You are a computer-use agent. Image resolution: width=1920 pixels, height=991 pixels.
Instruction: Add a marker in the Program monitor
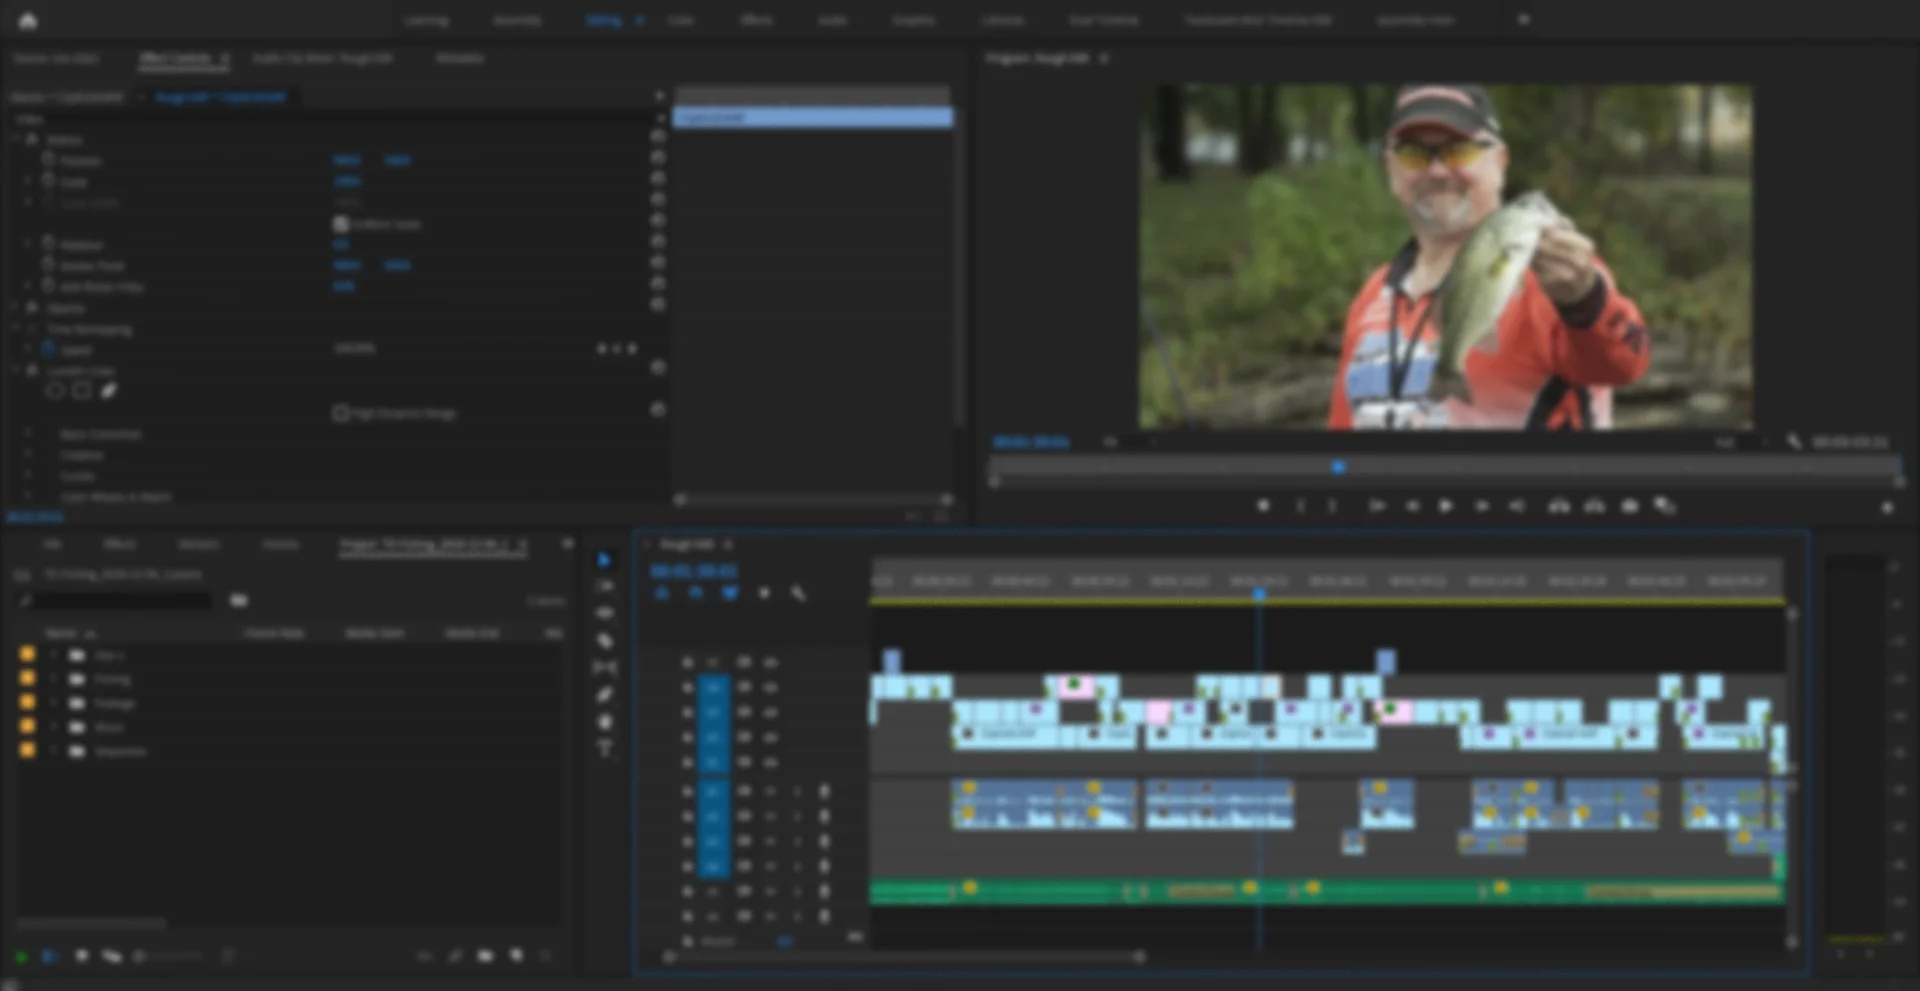(1263, 506)
